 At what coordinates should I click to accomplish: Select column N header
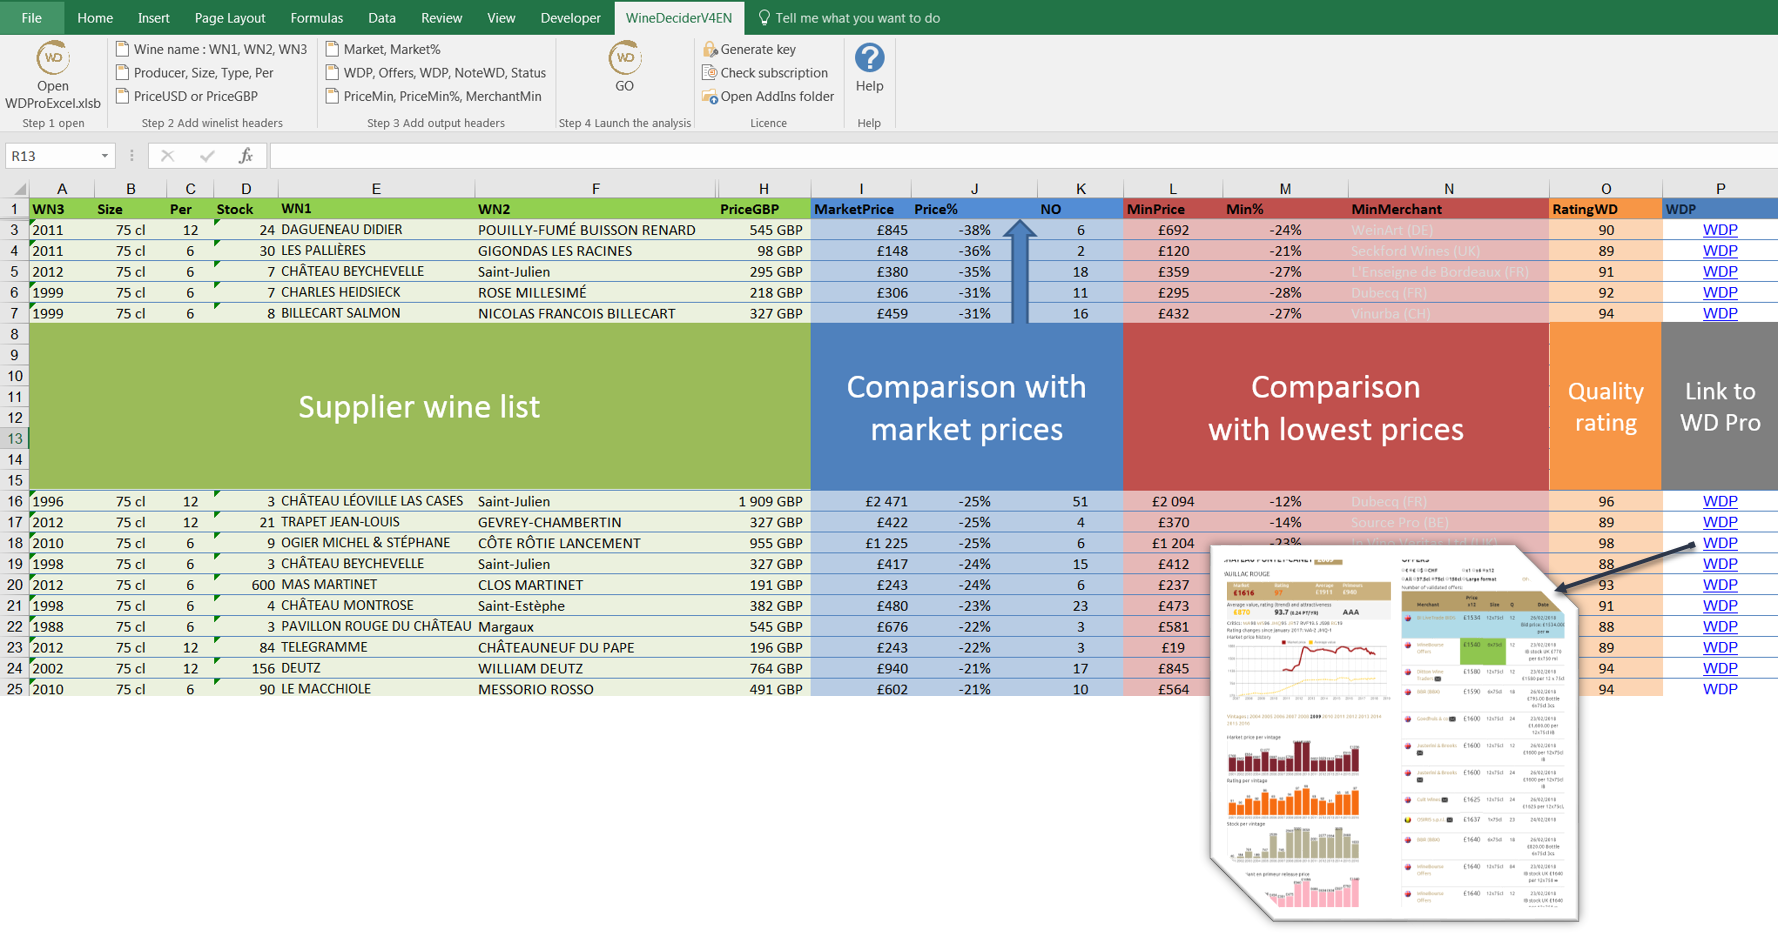1448,189
